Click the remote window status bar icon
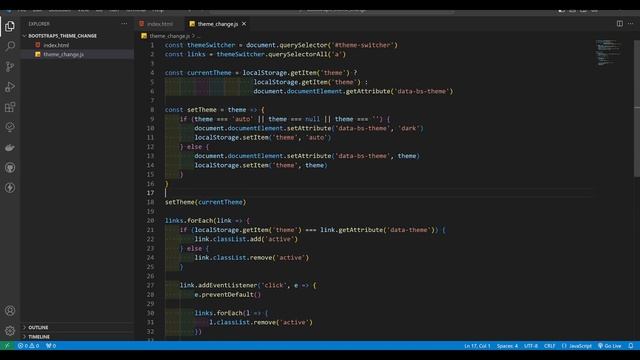This screenshot has height=360, width=640. pos(7,346)
